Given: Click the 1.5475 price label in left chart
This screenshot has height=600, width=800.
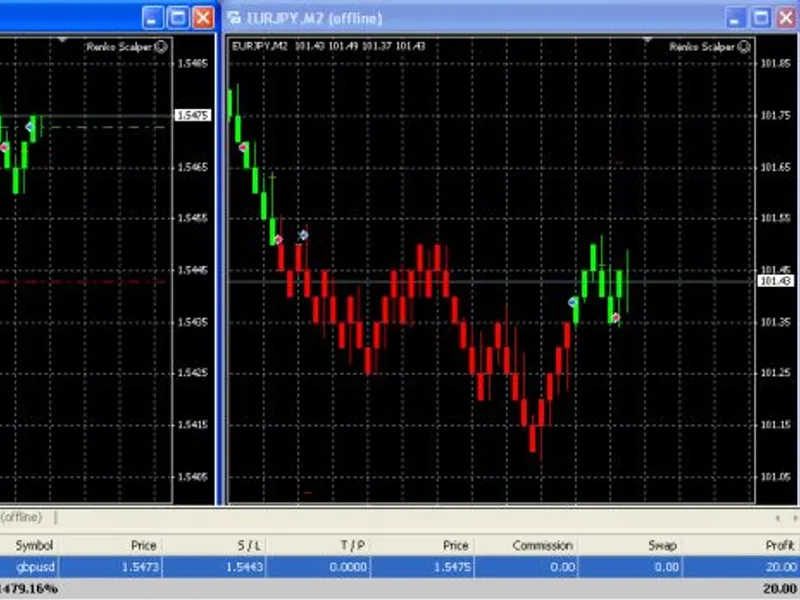Looking at the screenshot, I should pyautogui.click(x=192, y=115).
